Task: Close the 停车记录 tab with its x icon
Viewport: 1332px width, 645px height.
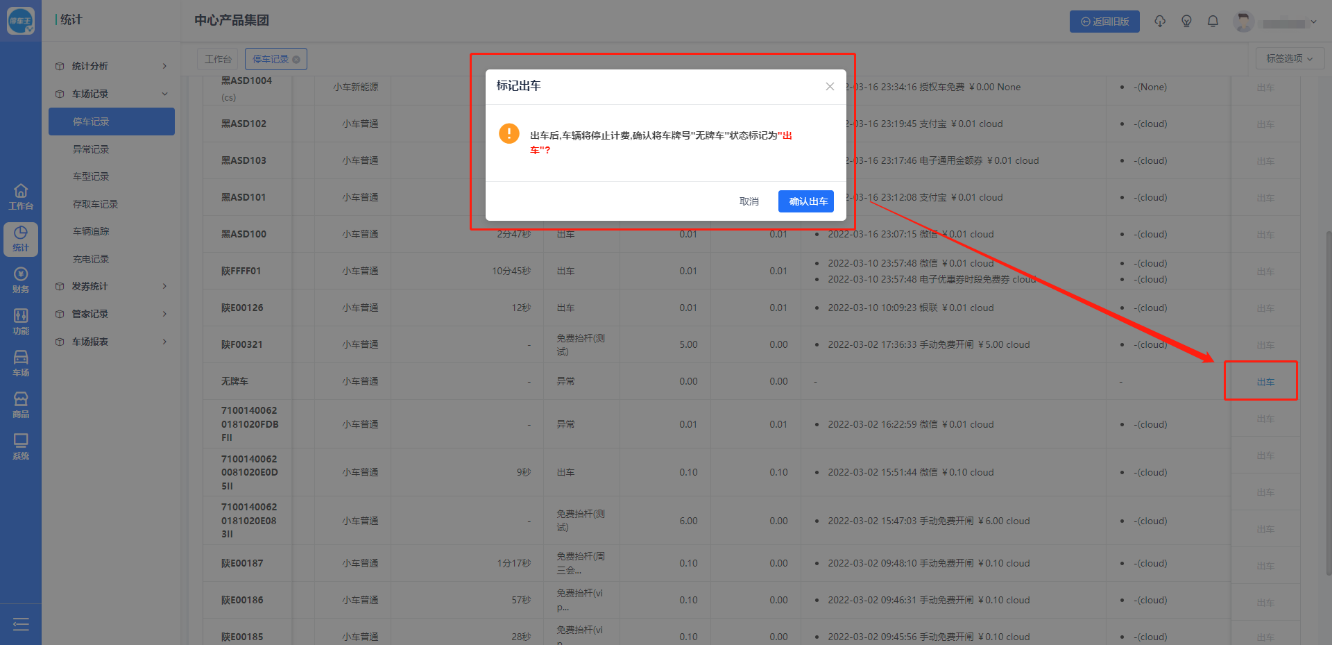Action: (x=296, y=59)
